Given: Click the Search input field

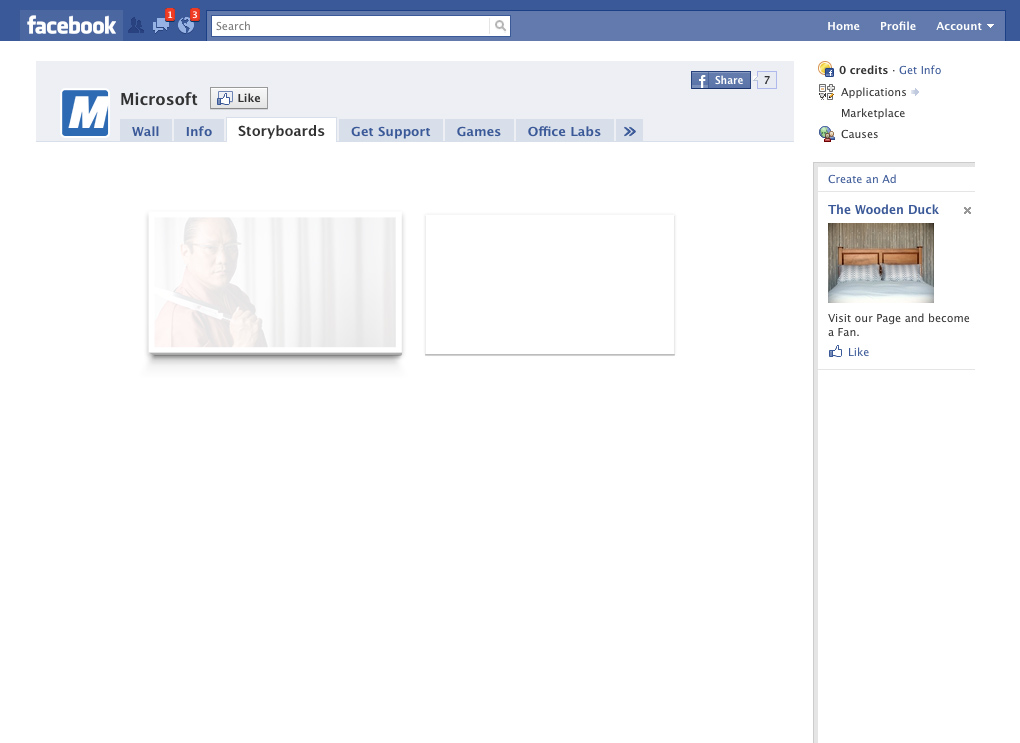Looking at the screenshot, I should point(351,26).
